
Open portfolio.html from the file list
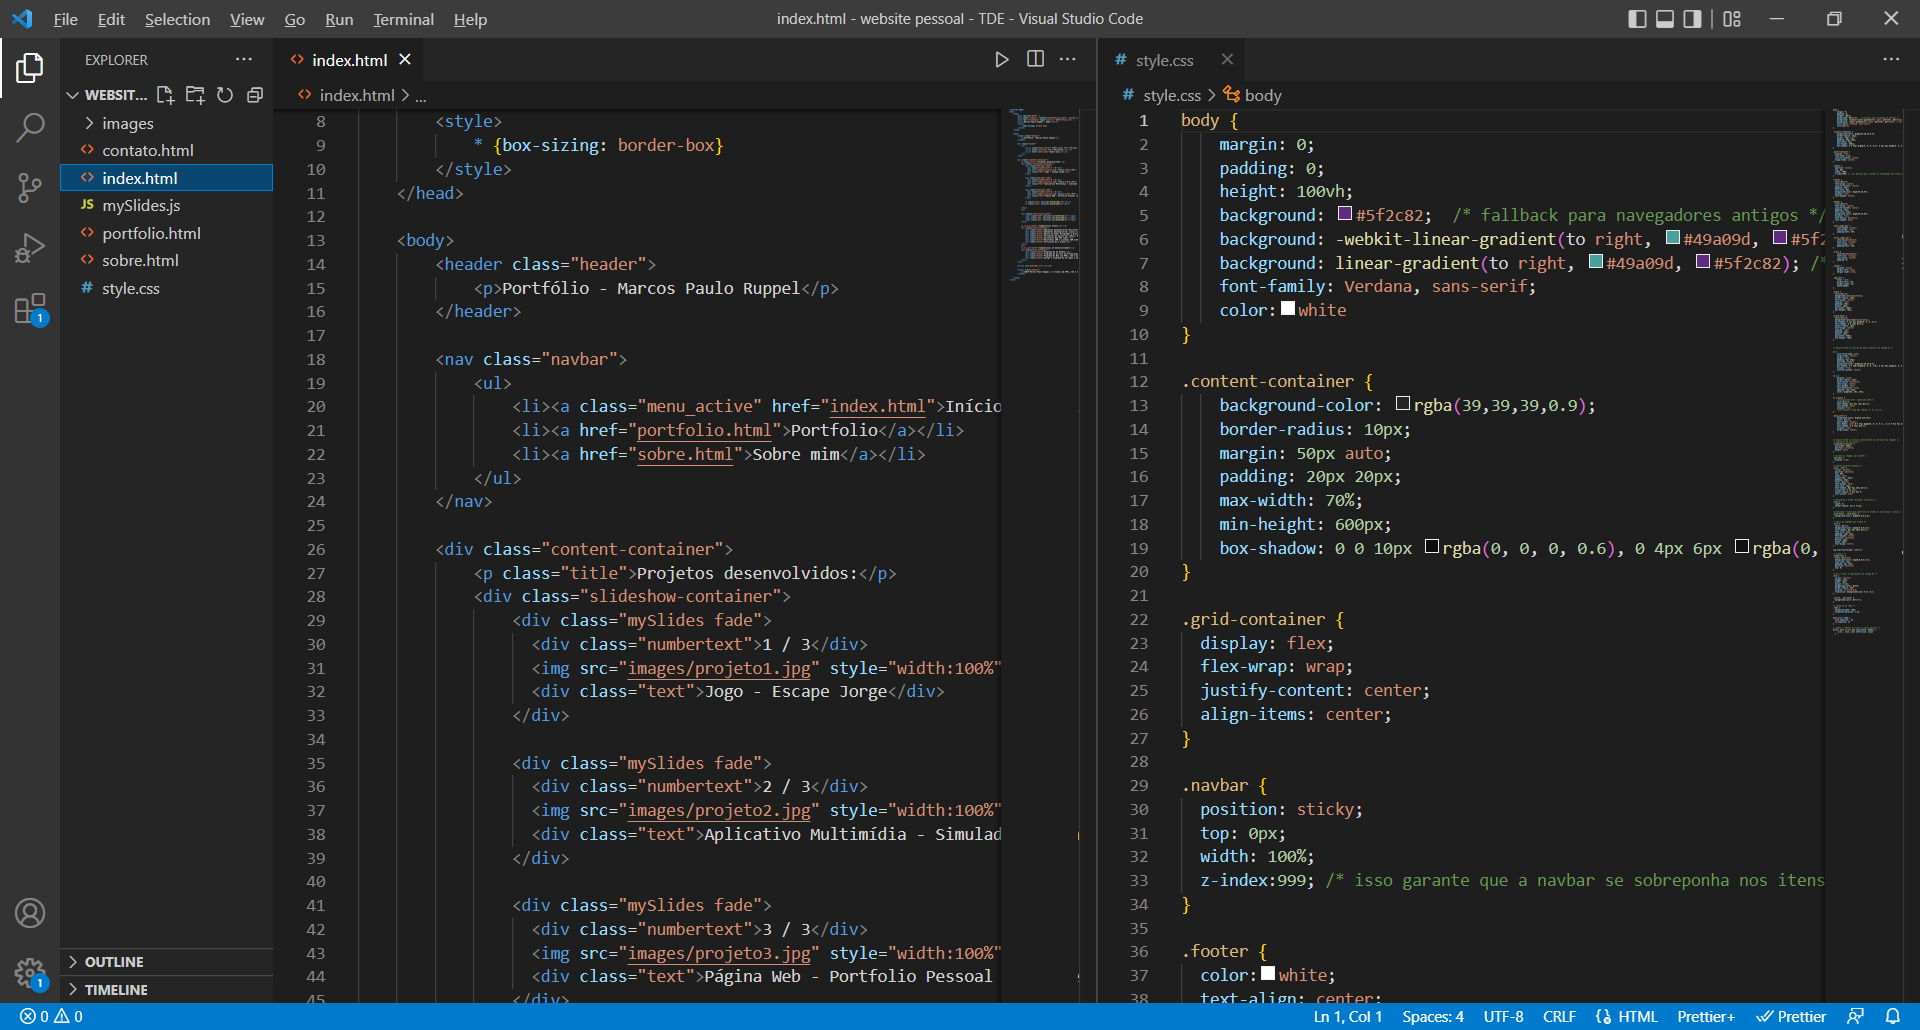pos(151,233)
